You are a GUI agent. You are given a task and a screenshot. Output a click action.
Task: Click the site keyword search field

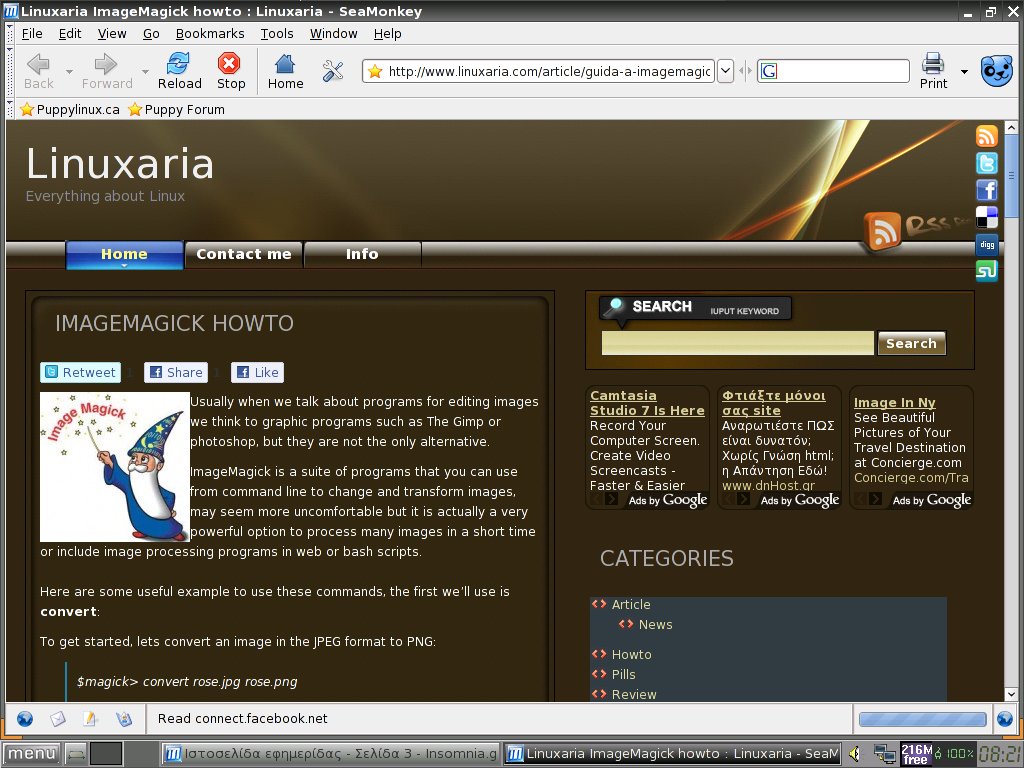tap(737, 344)
